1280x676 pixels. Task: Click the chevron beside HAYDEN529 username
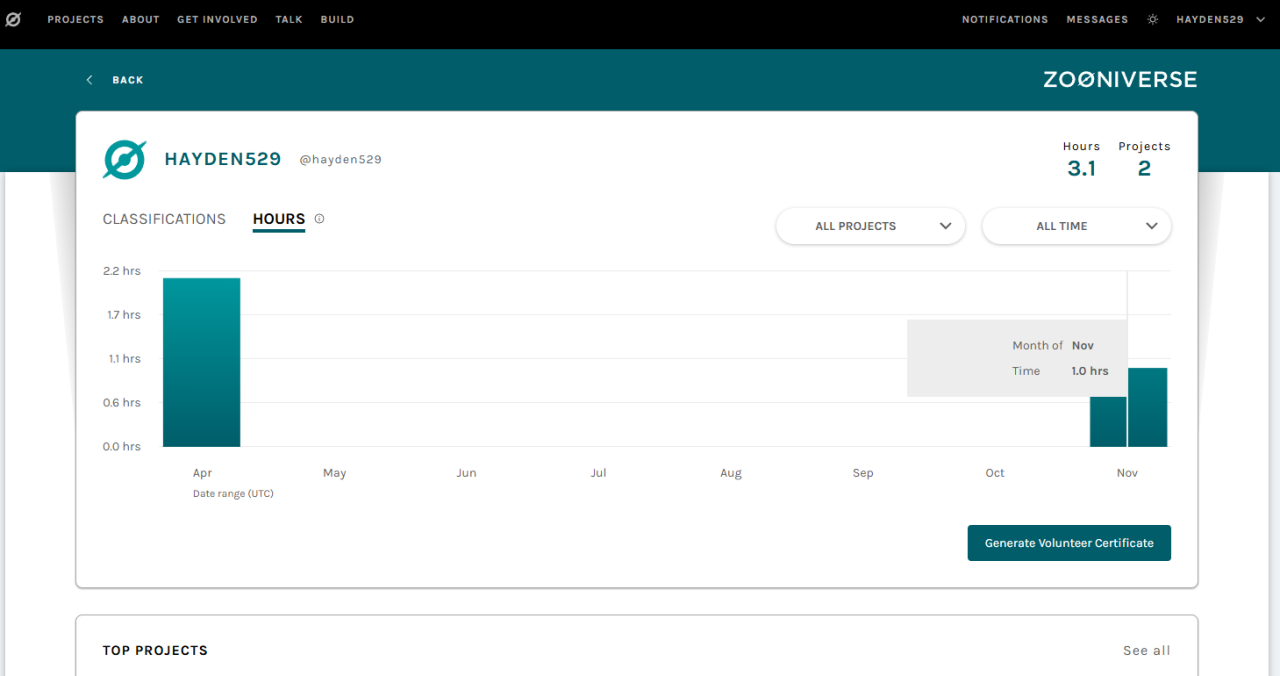[x=1260, y=19]
